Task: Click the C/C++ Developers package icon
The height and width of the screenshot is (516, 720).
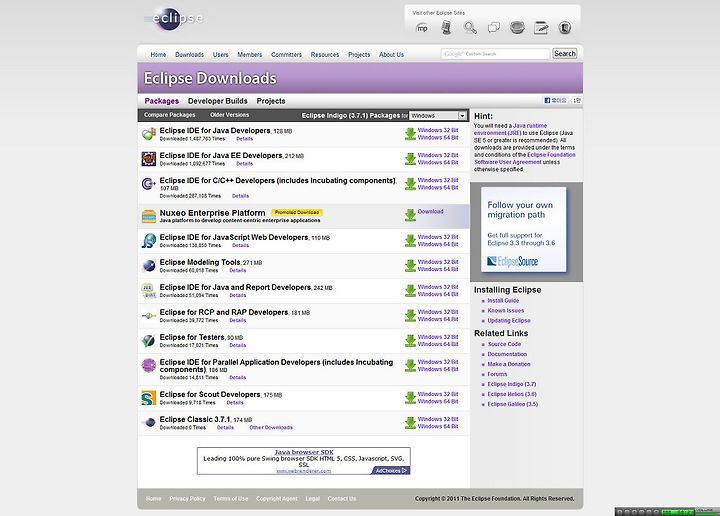Action: click(x=149, y=184)
